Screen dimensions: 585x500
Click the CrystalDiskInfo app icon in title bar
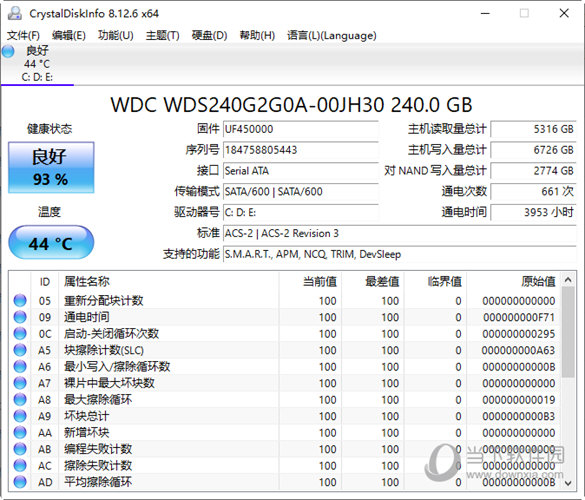[15, 13]
